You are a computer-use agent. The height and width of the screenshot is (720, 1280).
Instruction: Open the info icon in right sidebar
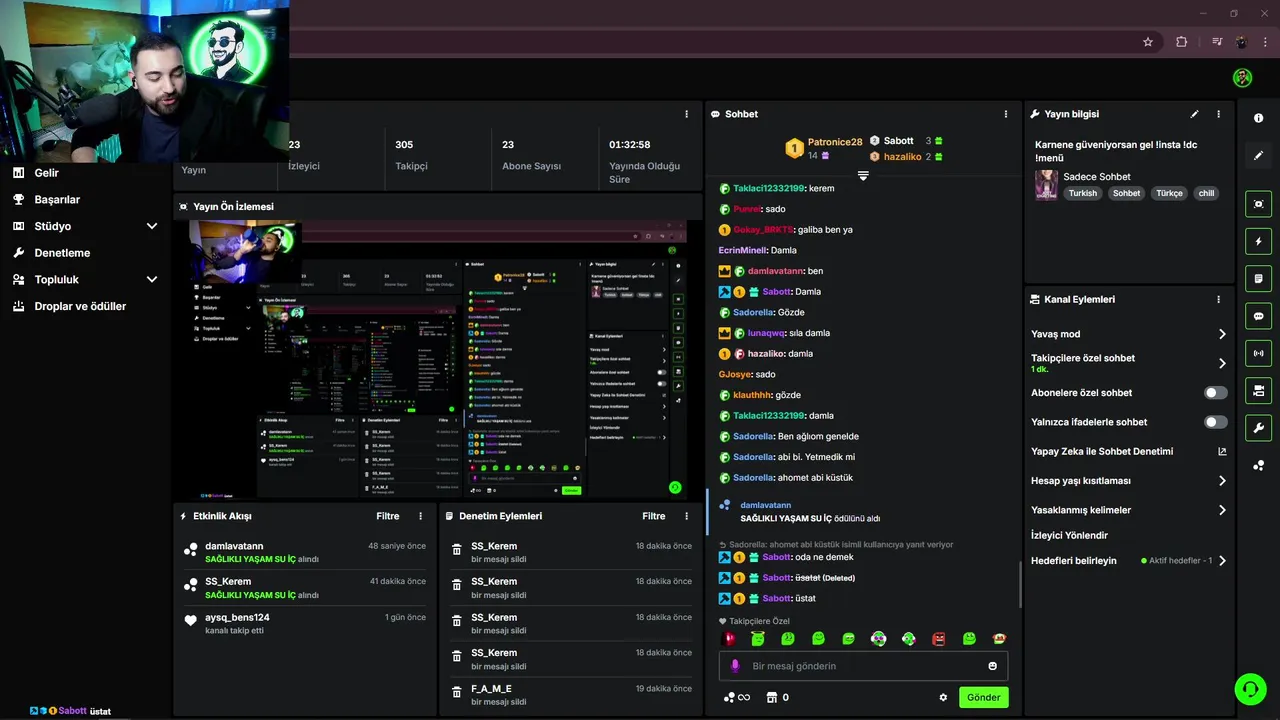pos(1258,118)
